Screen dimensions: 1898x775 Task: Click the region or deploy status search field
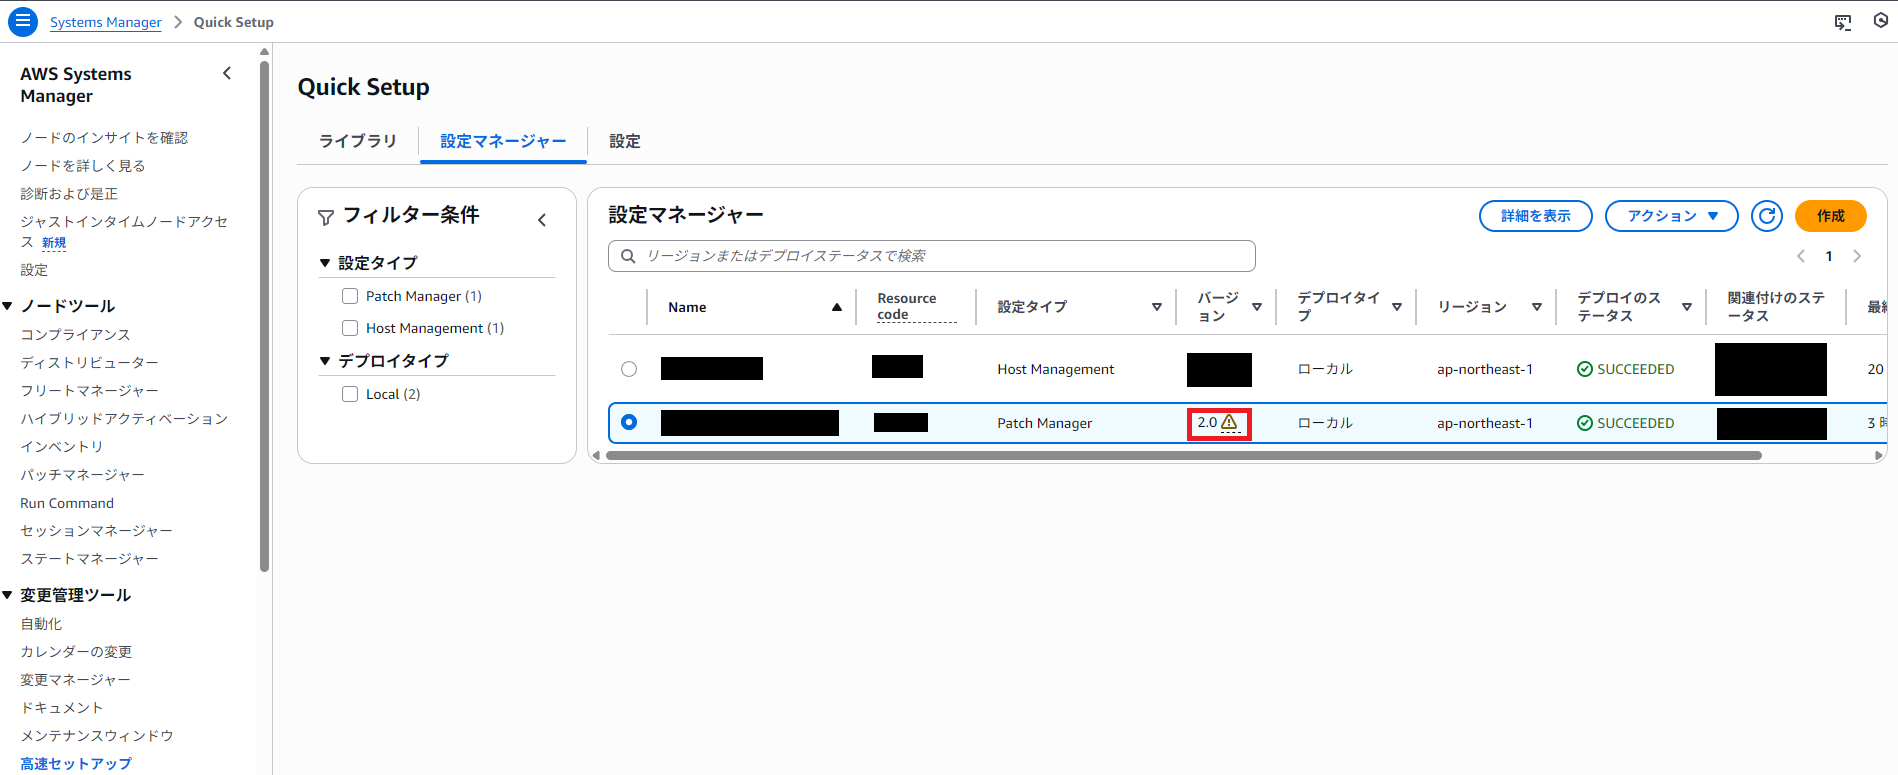pyautogui.click(x=931, y=256)
